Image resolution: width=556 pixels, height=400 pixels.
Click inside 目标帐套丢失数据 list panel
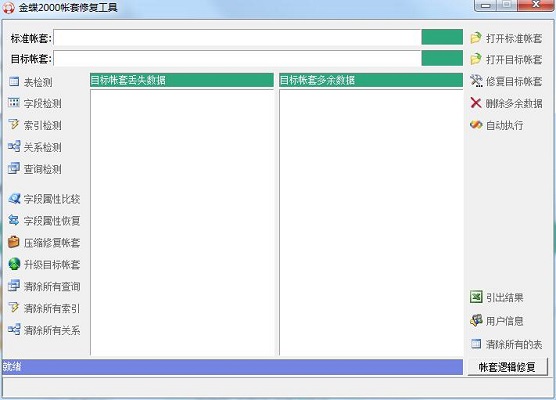(182, 222)
